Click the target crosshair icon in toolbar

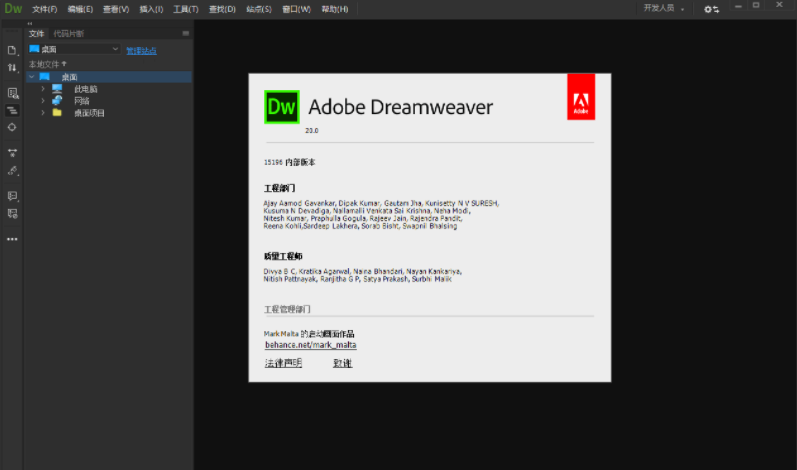coord(12,128)
